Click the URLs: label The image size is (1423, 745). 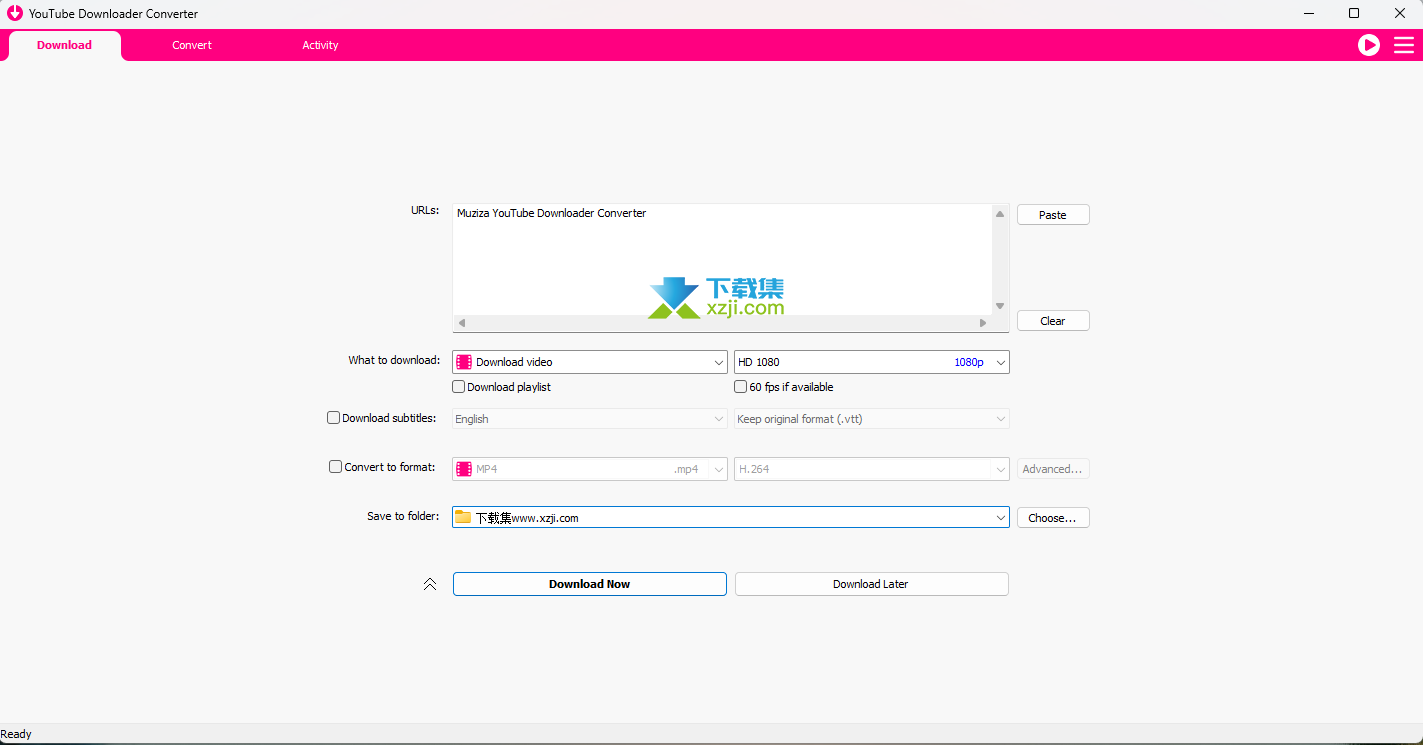coord(425,210)
